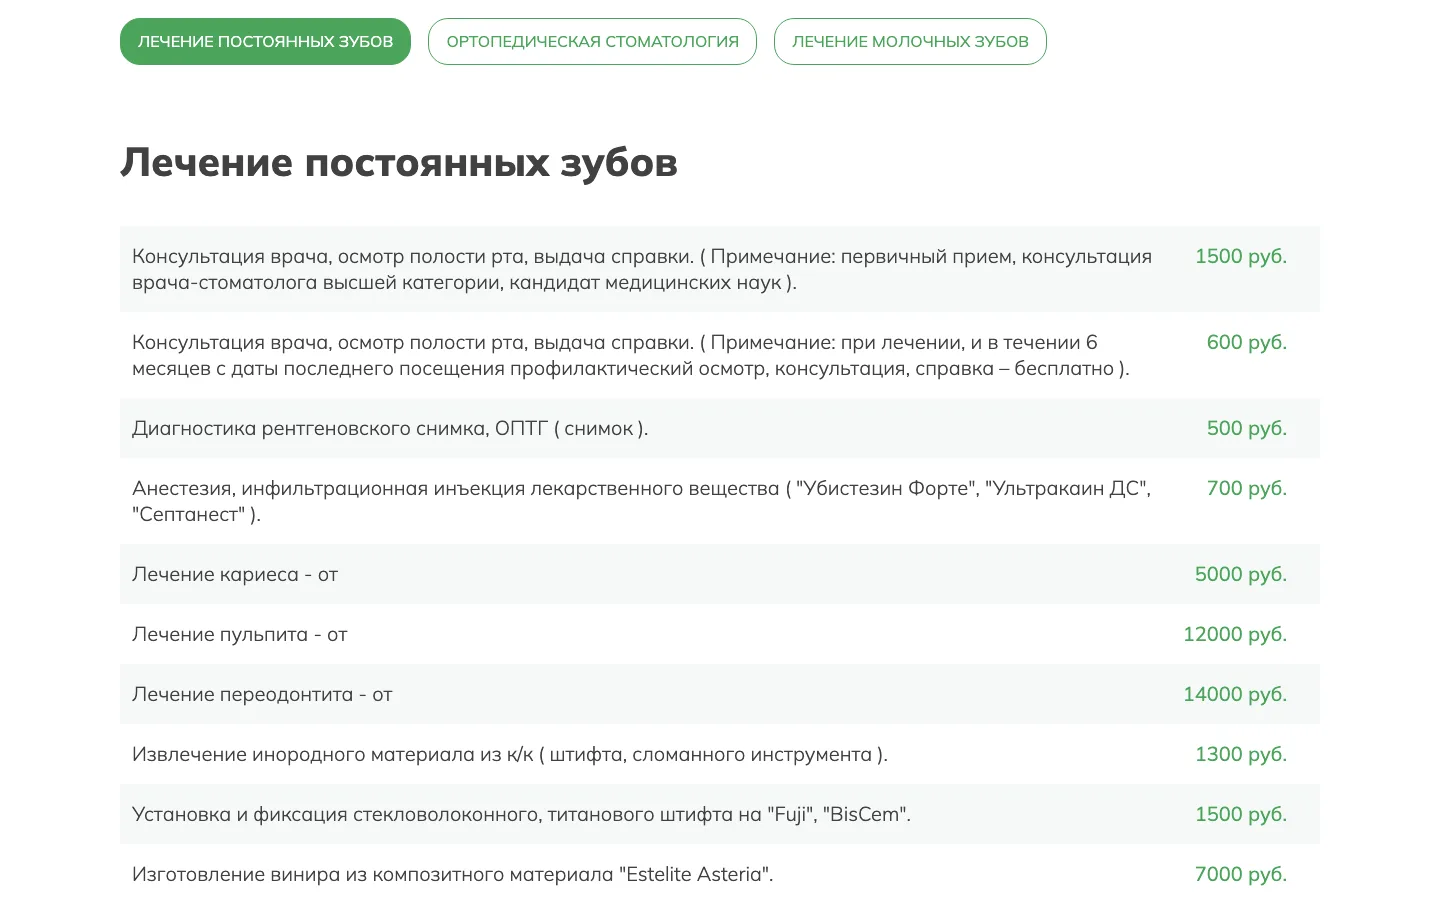Click the 'Анестезия, инфильтрационная инъекция' row
1440x900 pixels.
point(720,501)
